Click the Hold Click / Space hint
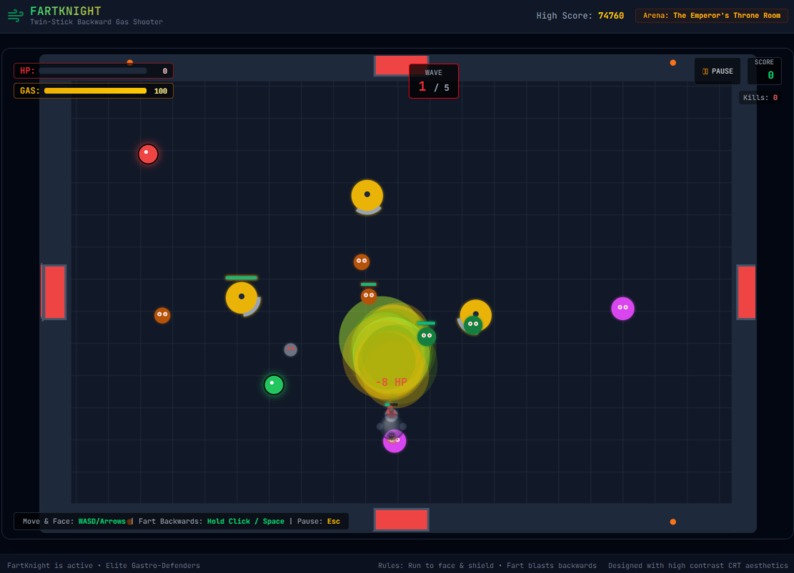This screenshot has height=573, width=794. point(246,521)
